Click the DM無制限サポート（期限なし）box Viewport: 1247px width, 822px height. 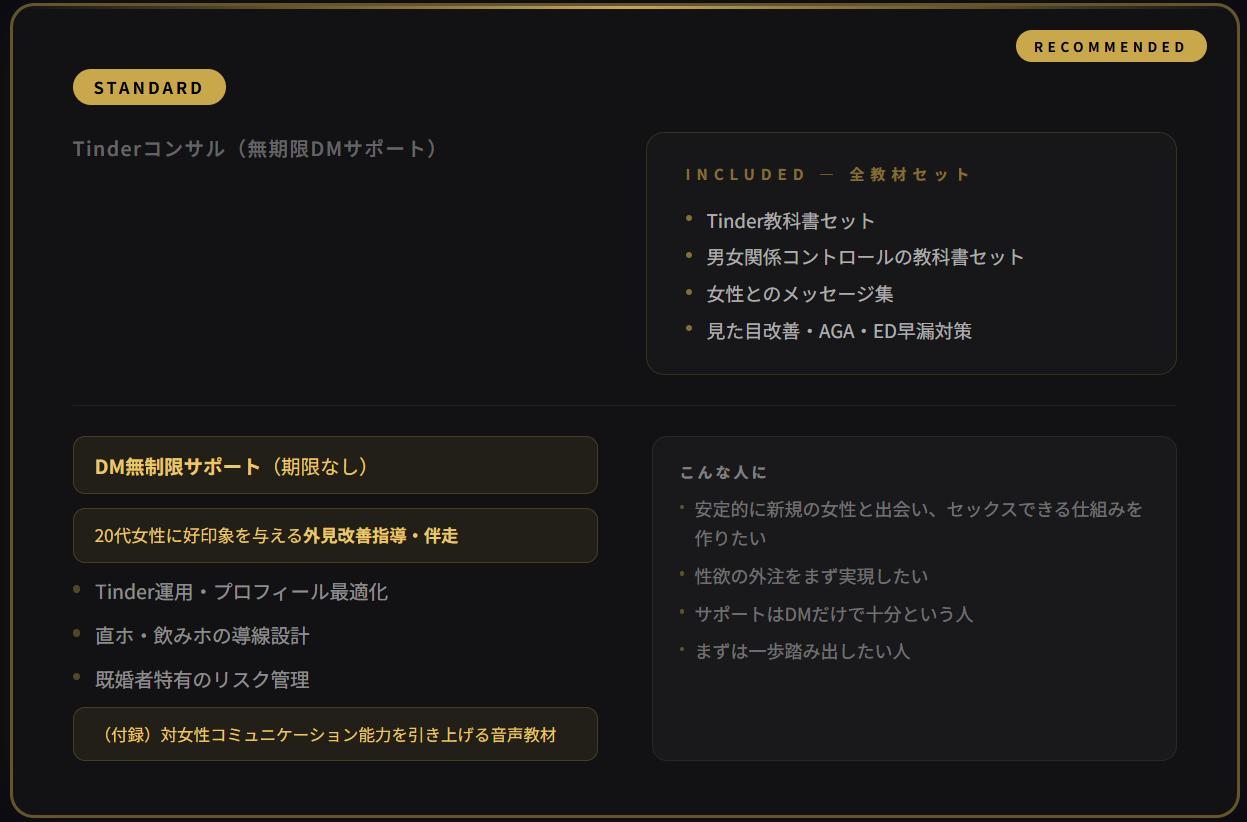point(335,465)
